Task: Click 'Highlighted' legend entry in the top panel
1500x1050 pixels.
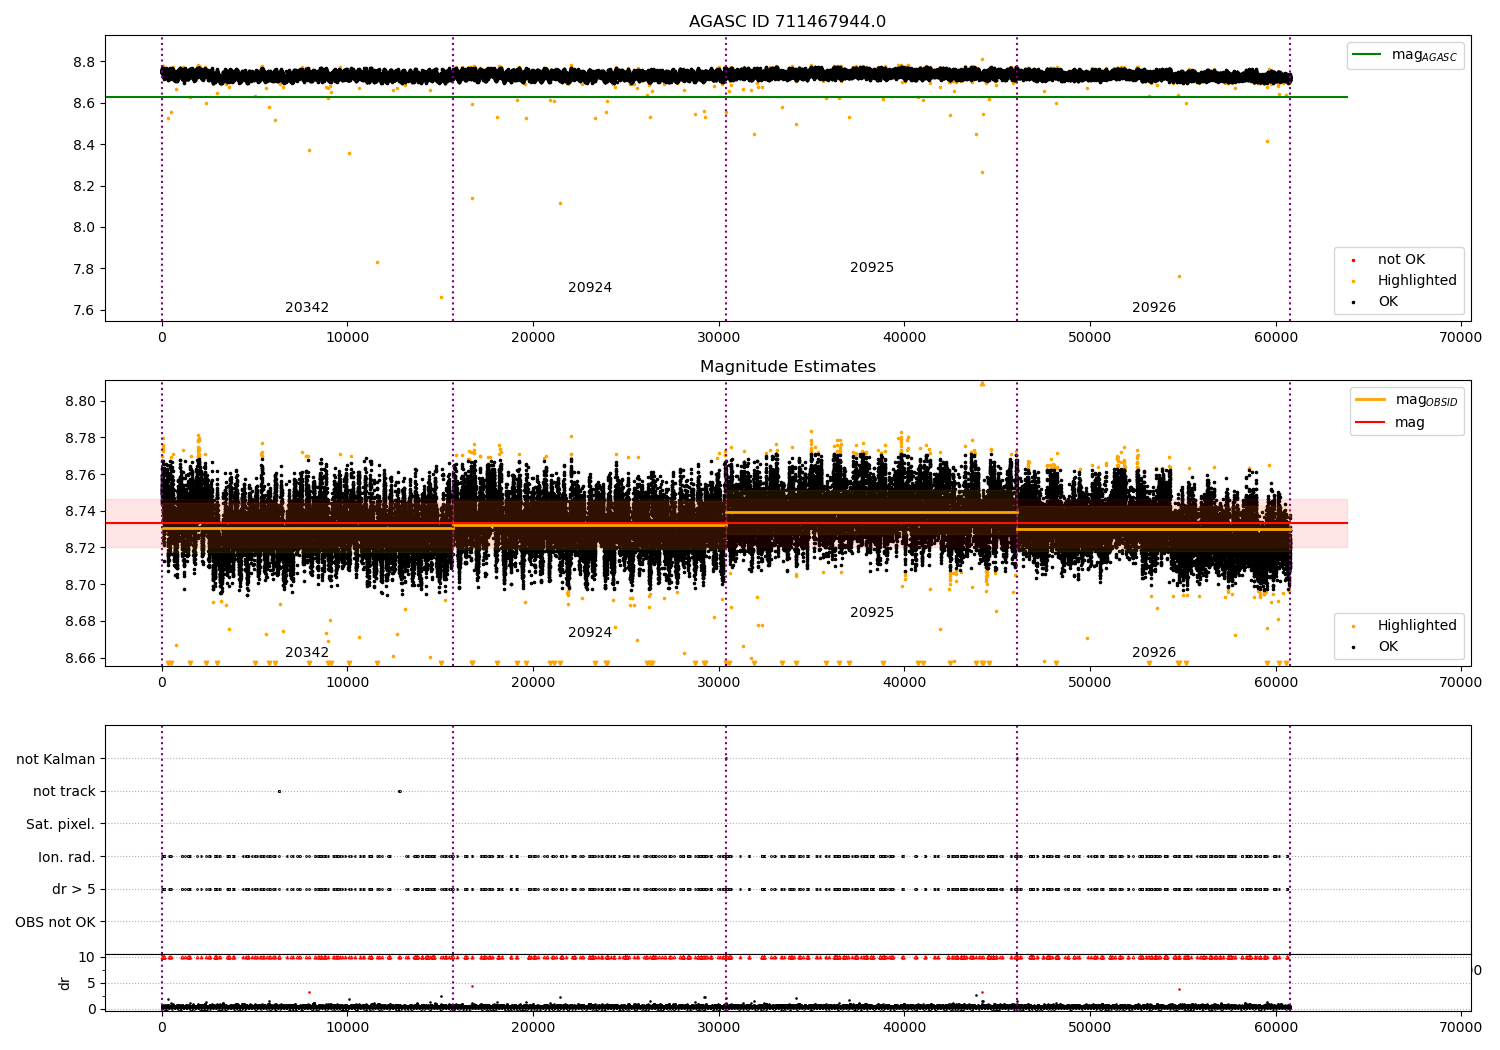Action: 1405,281
